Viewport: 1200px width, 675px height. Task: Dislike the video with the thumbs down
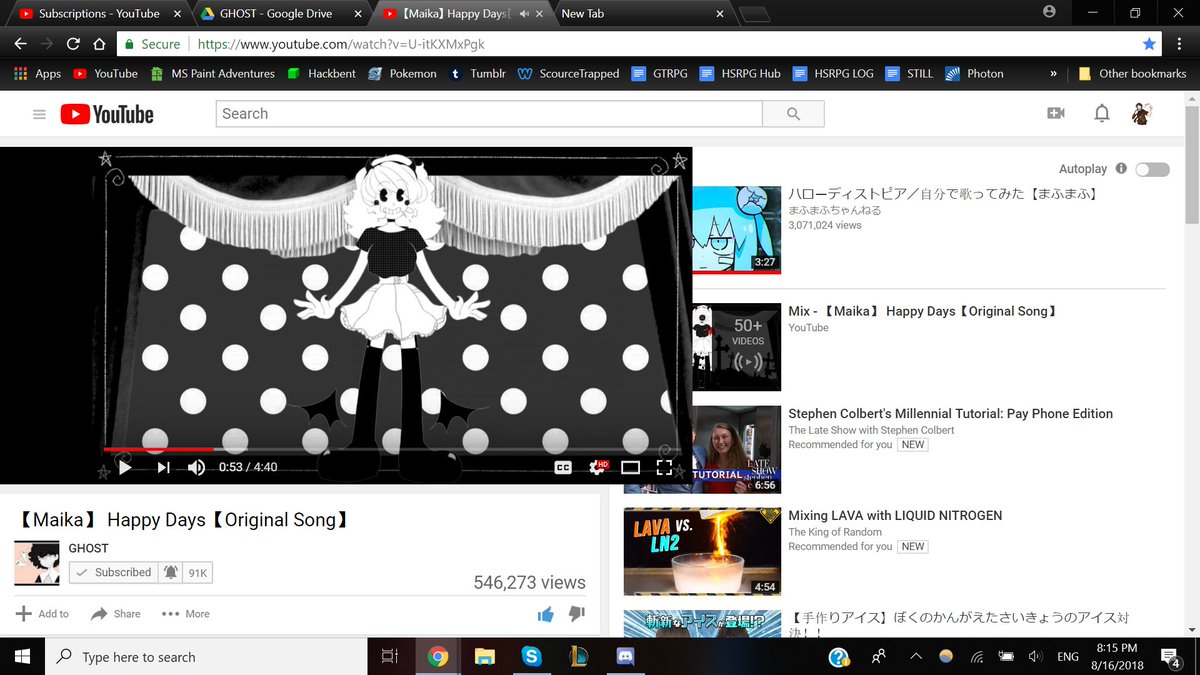(x=577, y=614)
